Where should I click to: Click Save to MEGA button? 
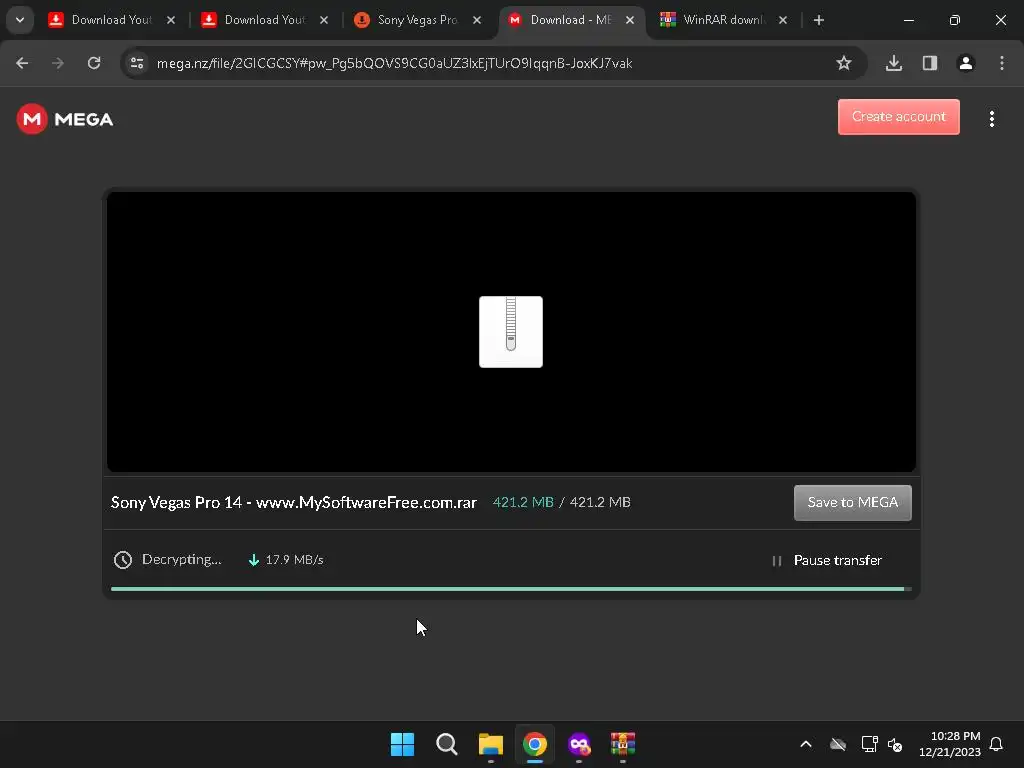852,502
